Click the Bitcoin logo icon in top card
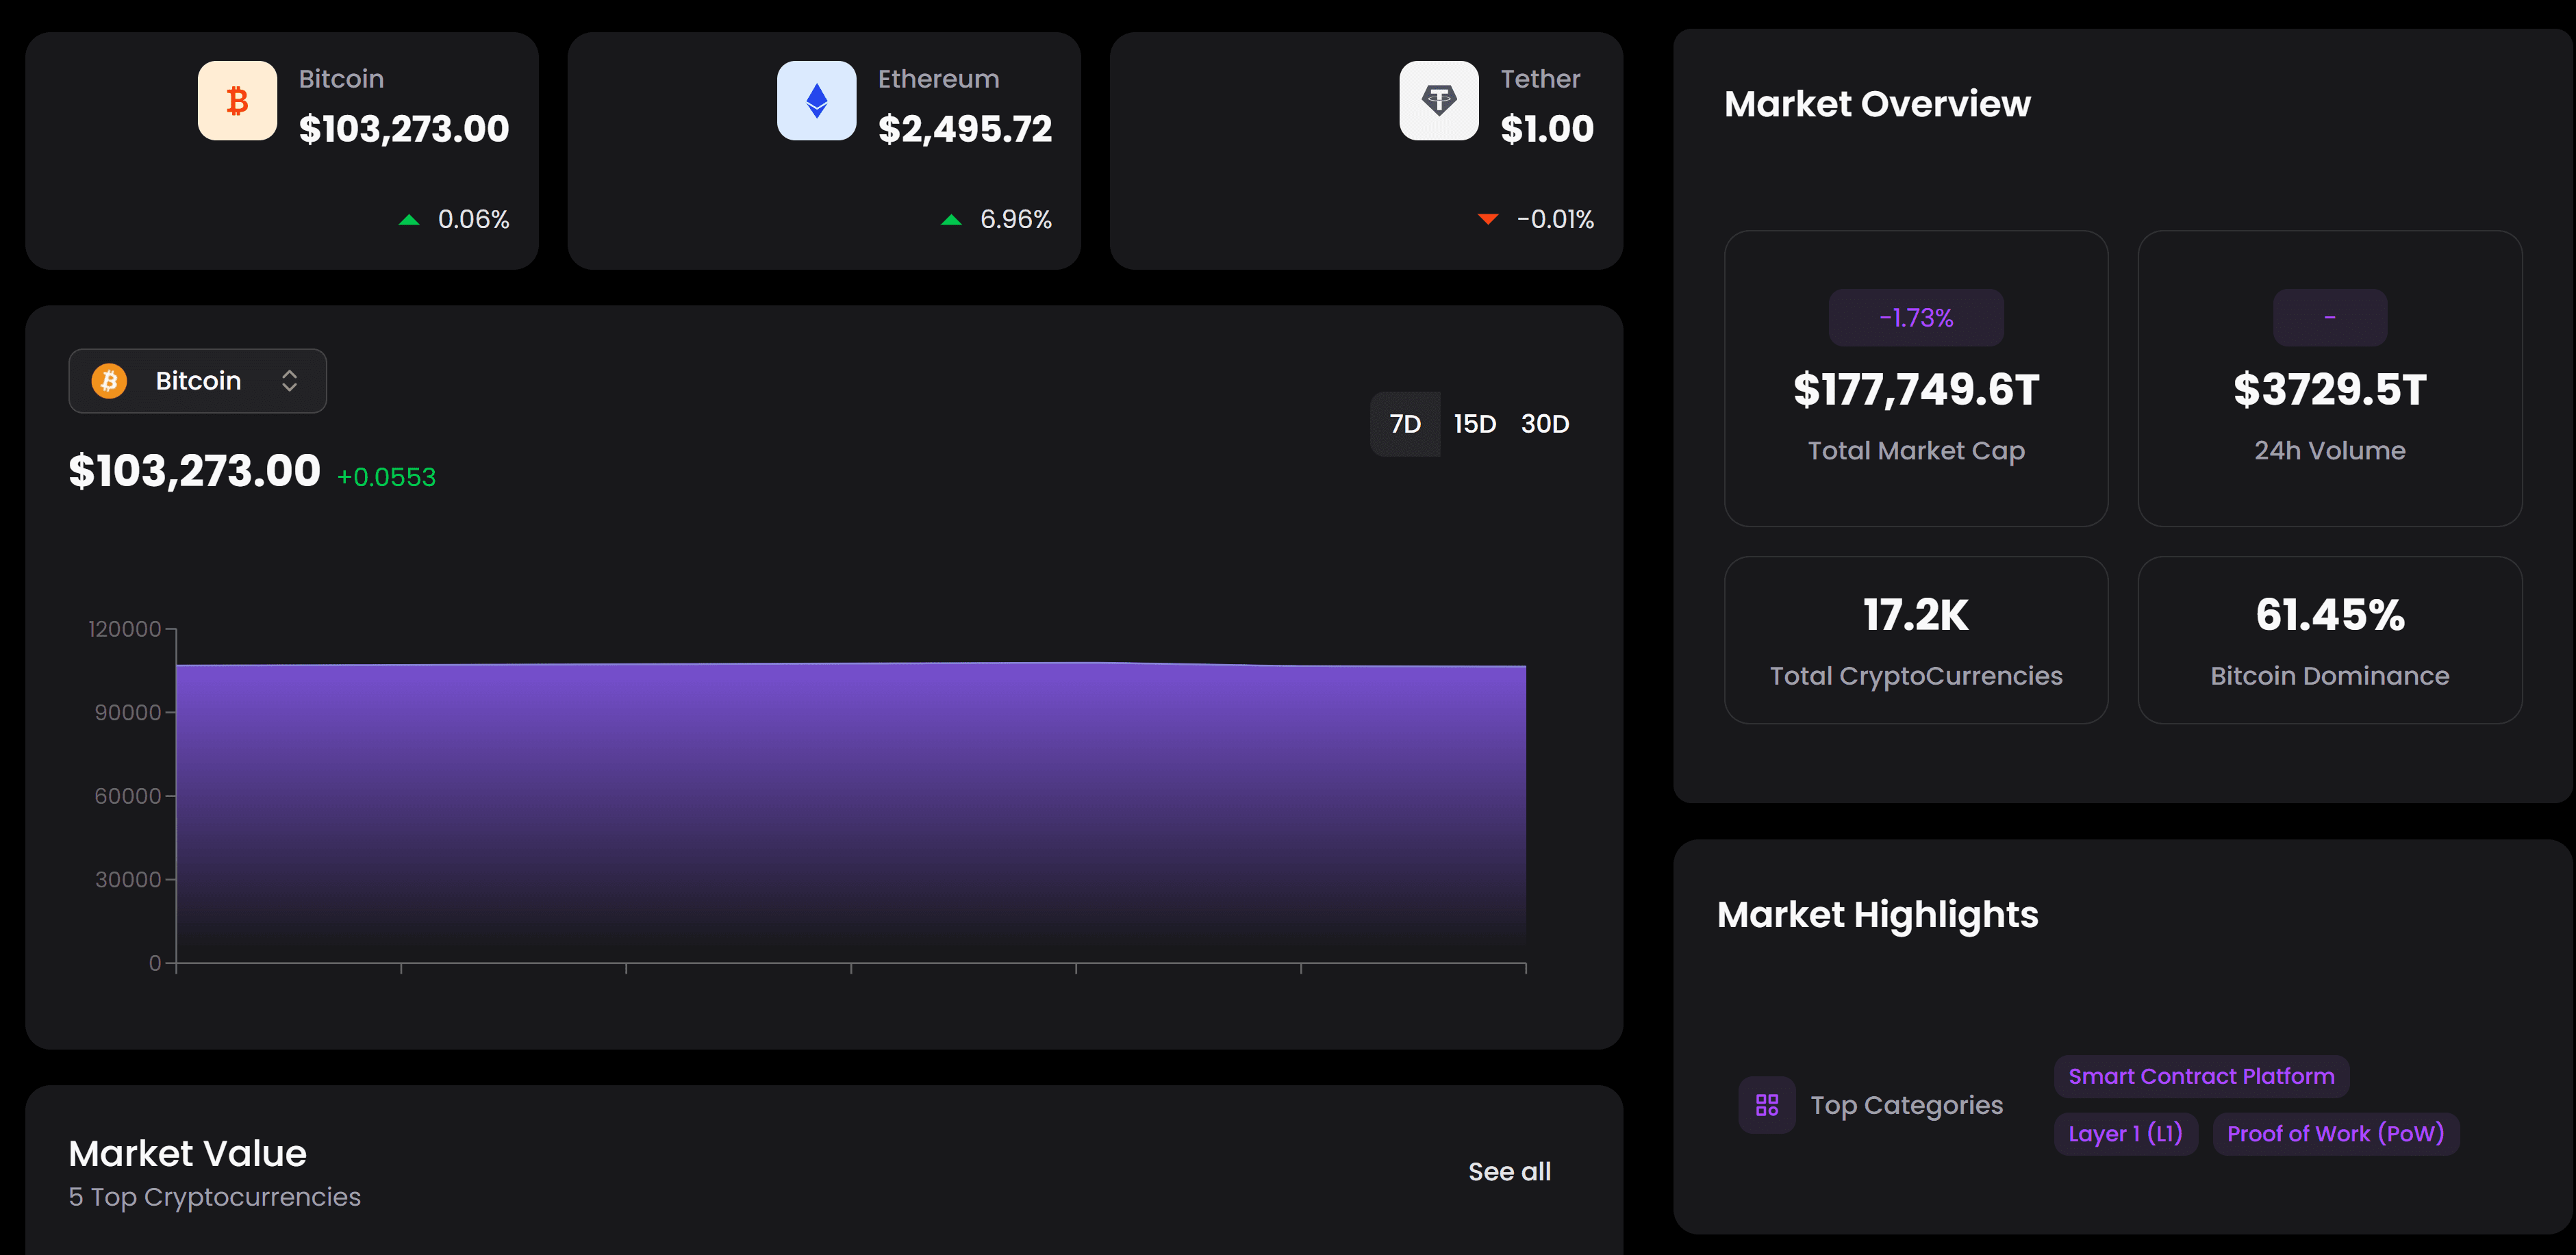Image resolution: width=2576 pixels, height=1255 pixels. click(x=237, y=100)
